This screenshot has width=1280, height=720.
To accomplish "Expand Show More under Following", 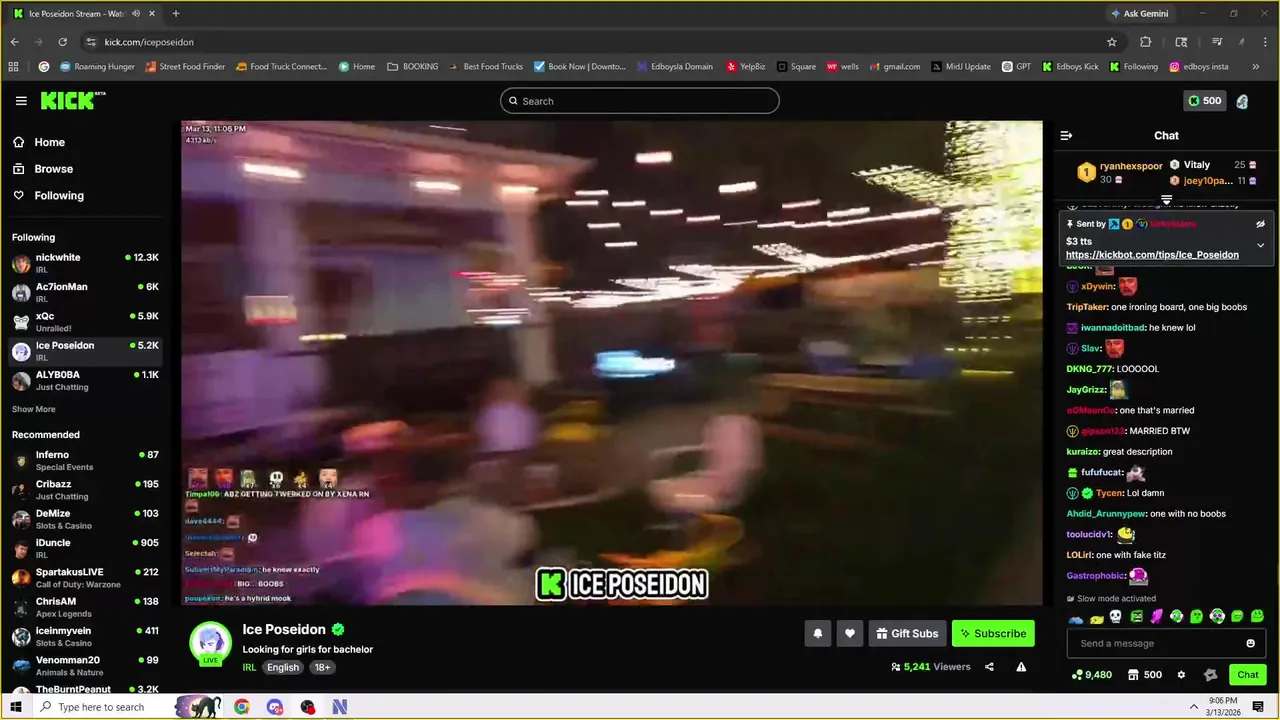I will [x=34, y=409].
